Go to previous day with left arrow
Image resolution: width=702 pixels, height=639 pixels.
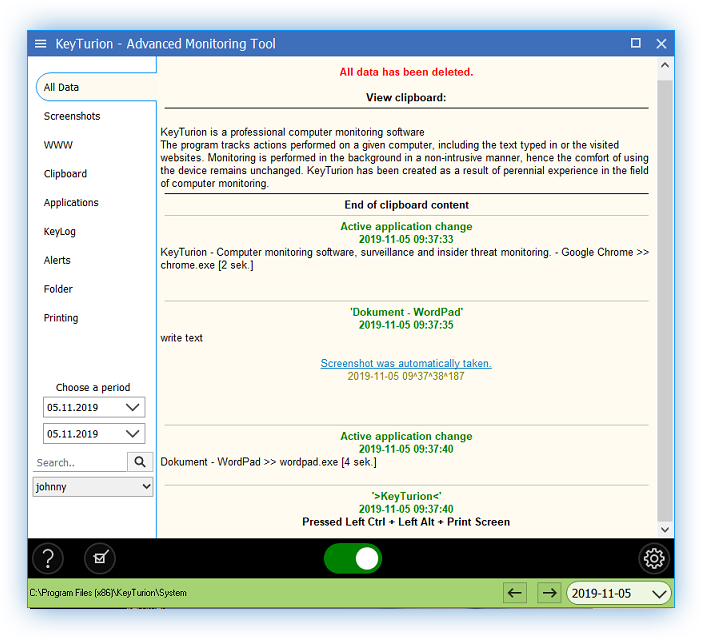point(515,593)
